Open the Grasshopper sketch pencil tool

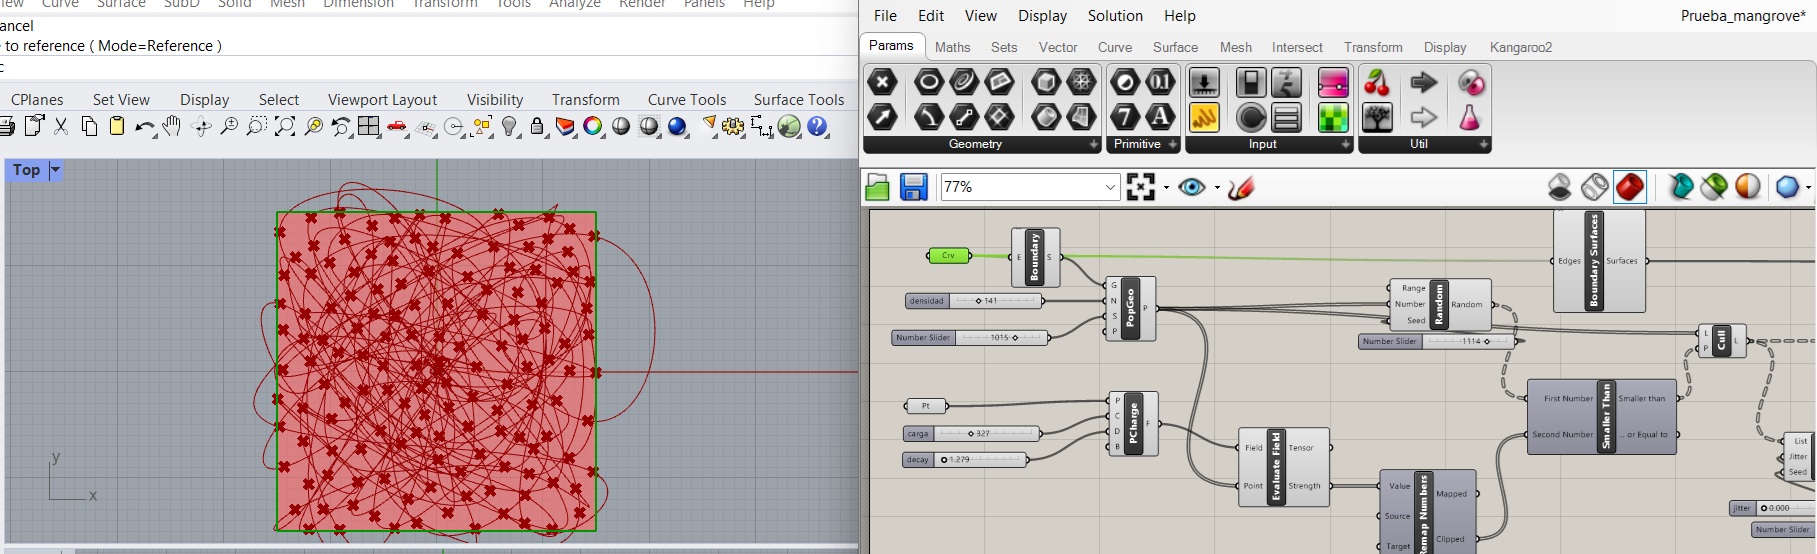pyautogui.click(x=1241, y=187)
